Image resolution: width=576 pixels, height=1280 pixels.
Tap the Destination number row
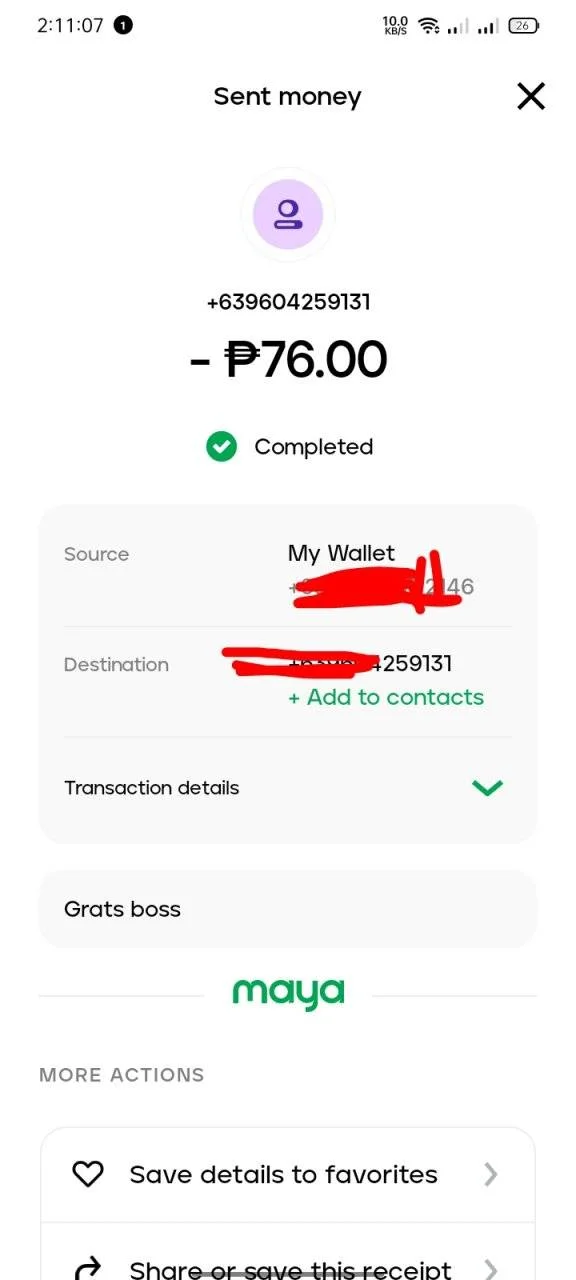click(x=288, y=681)
